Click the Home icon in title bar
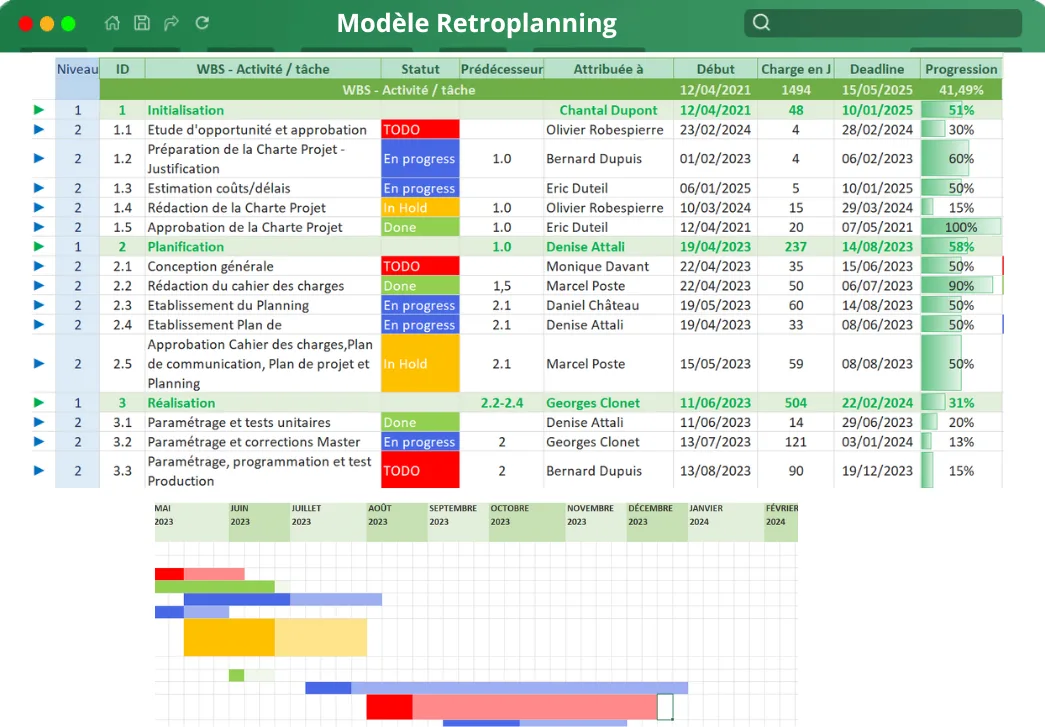The width and height of the screenshot is (1045, 727). tap(112, 23)
